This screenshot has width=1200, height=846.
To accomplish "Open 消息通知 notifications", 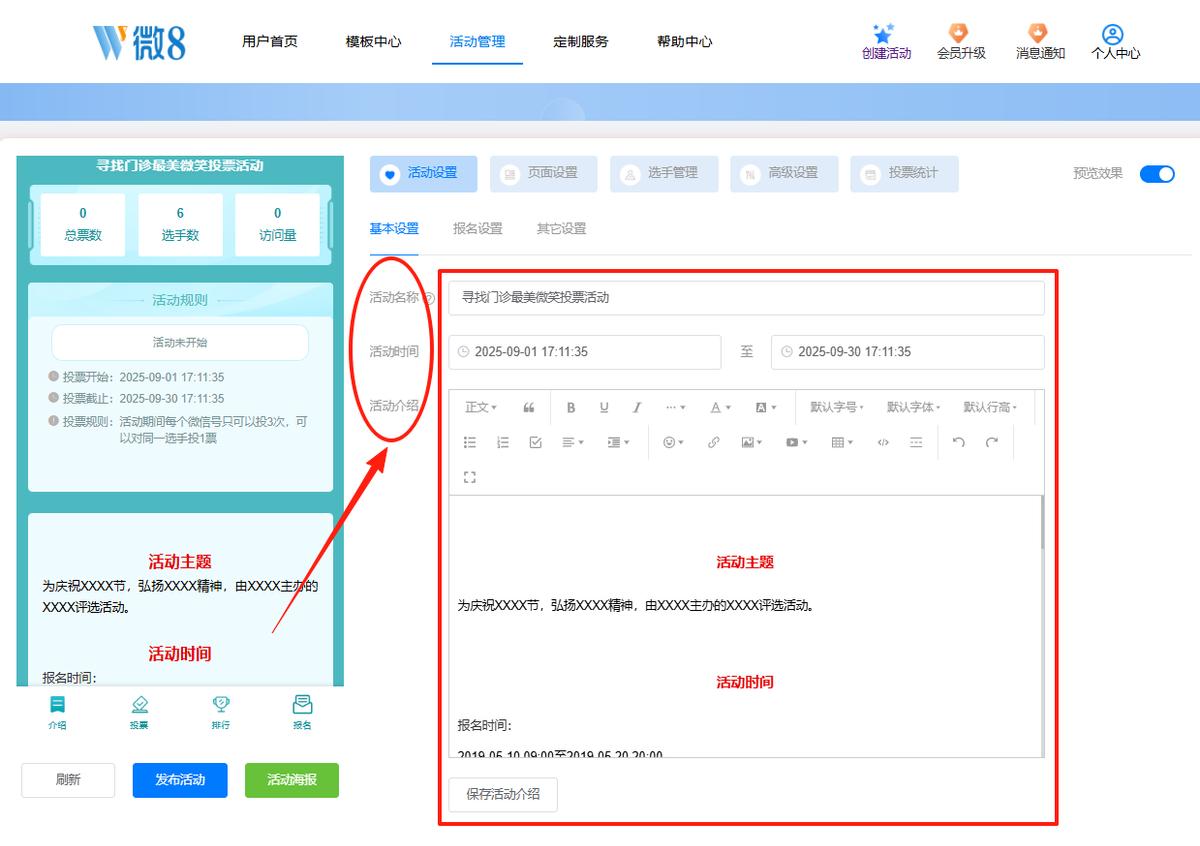I will [x=1040, y=42].
